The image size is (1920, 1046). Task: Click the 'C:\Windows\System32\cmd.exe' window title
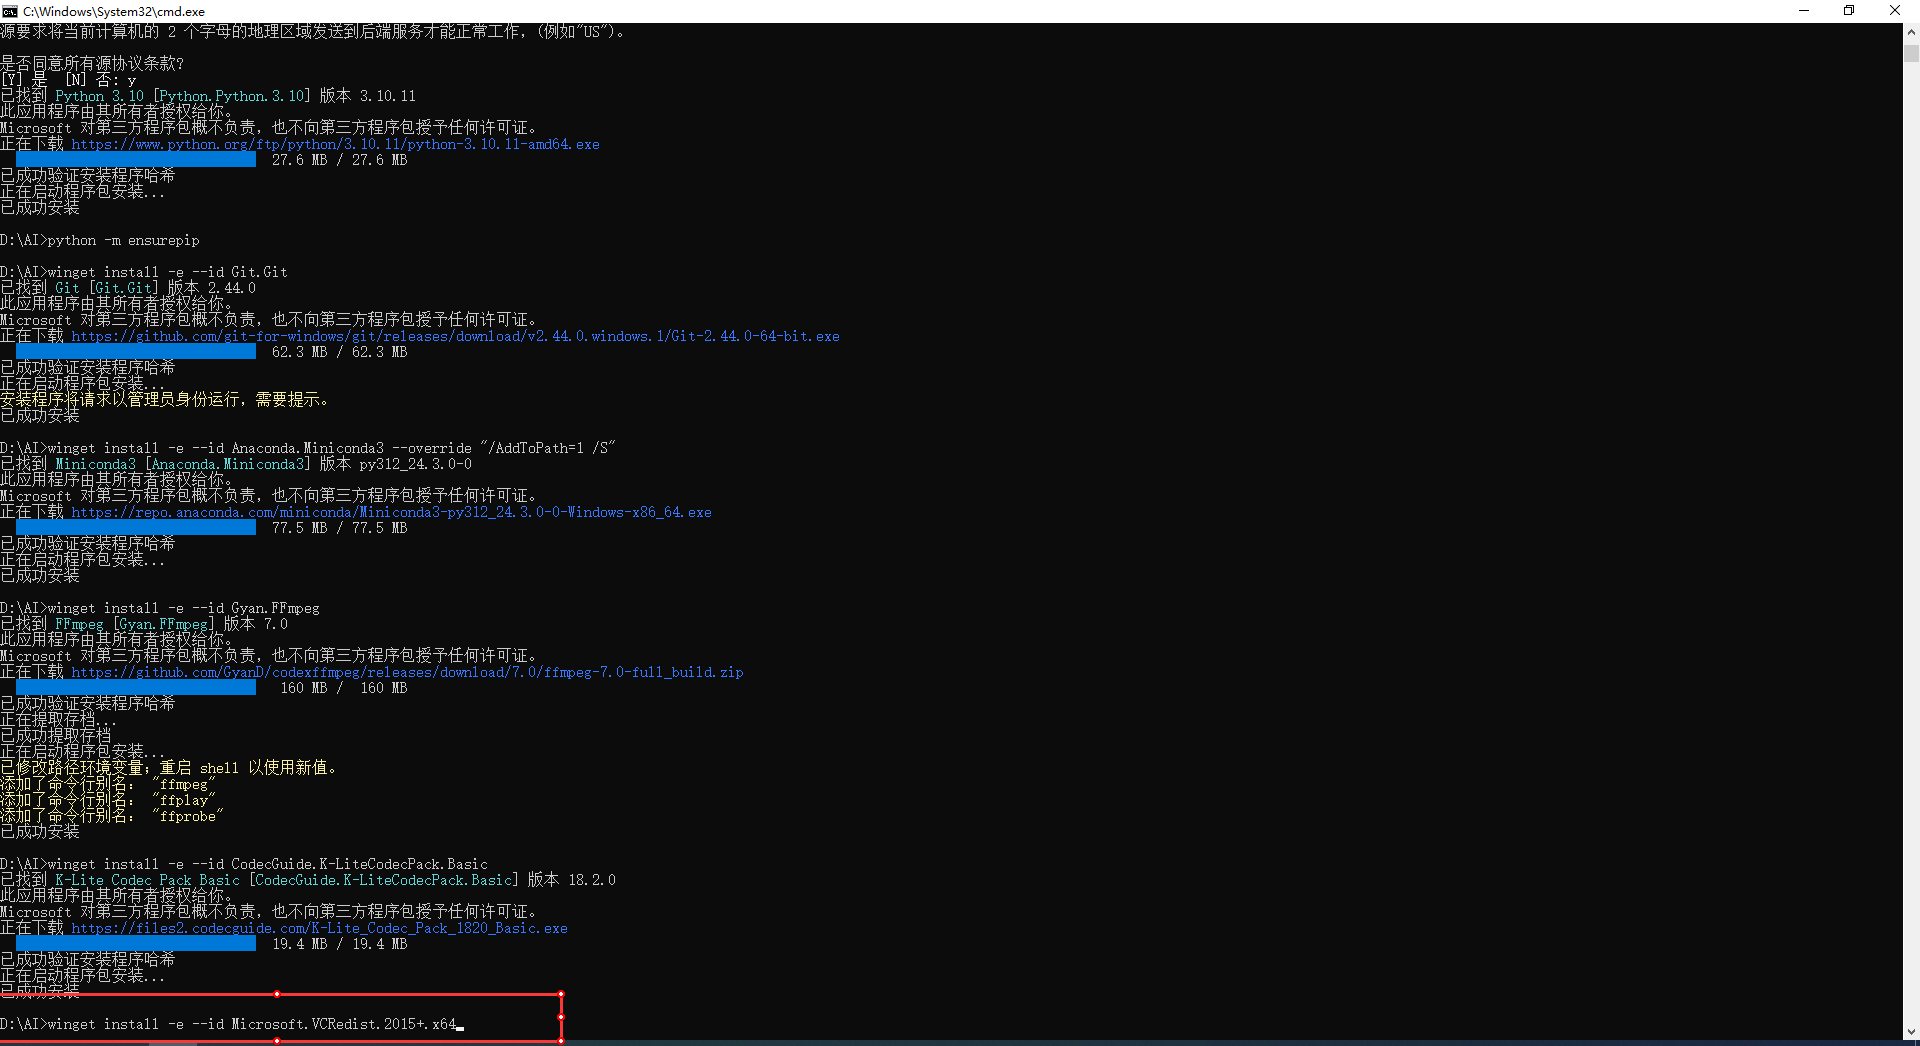(x=114, y=11)
